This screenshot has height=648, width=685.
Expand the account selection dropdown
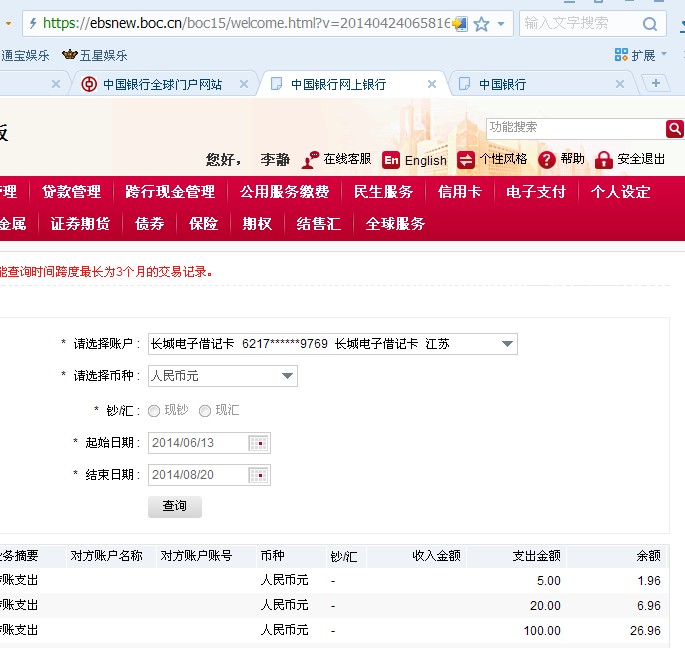tap(506, 344)
